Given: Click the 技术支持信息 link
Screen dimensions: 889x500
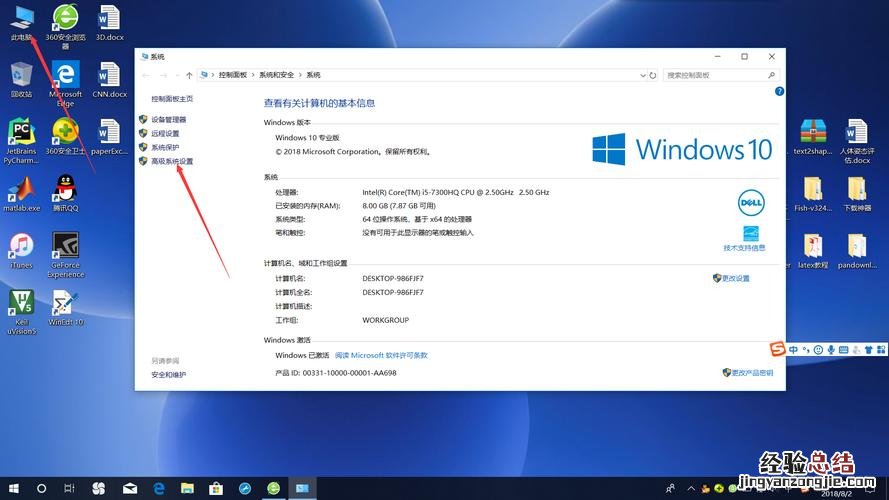Looking at the screenshot, I should tap(744, 248).
